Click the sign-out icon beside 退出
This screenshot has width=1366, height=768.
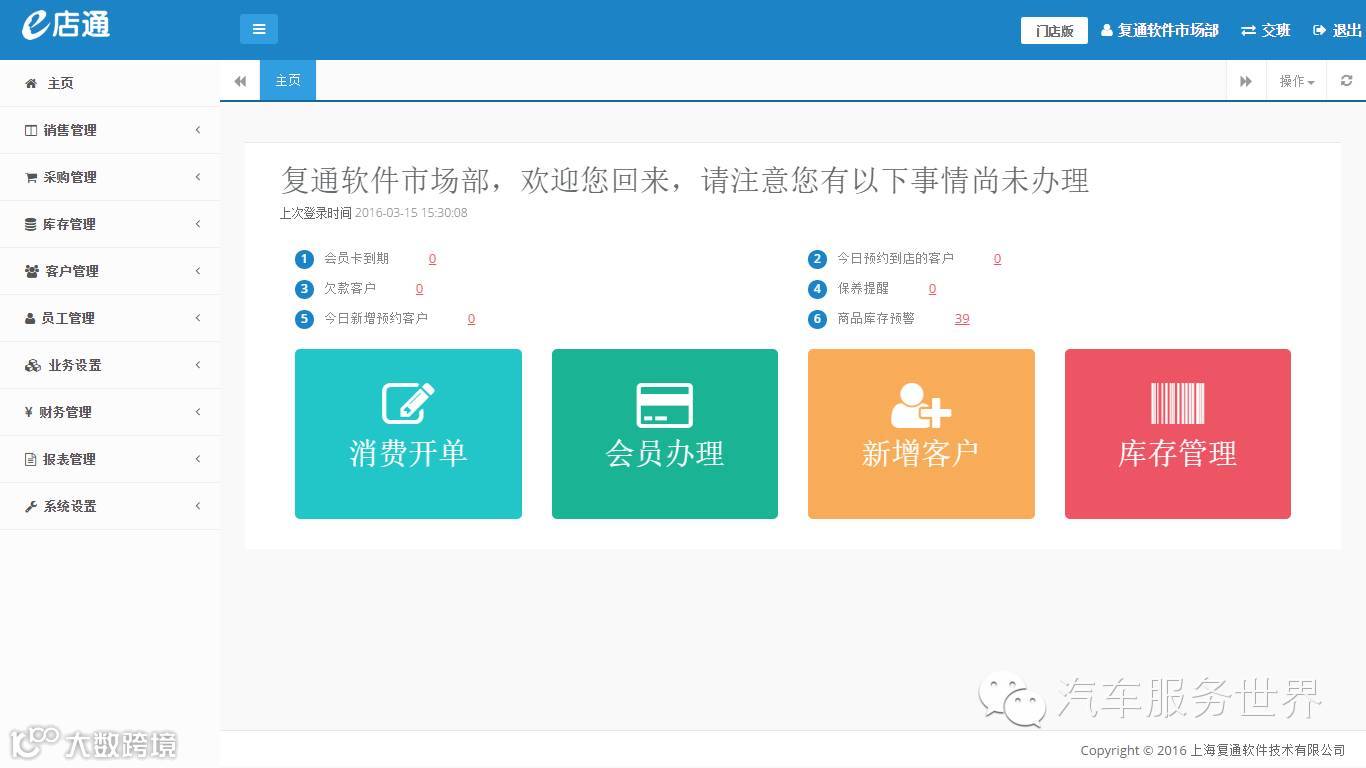(x=1319, y=31)
